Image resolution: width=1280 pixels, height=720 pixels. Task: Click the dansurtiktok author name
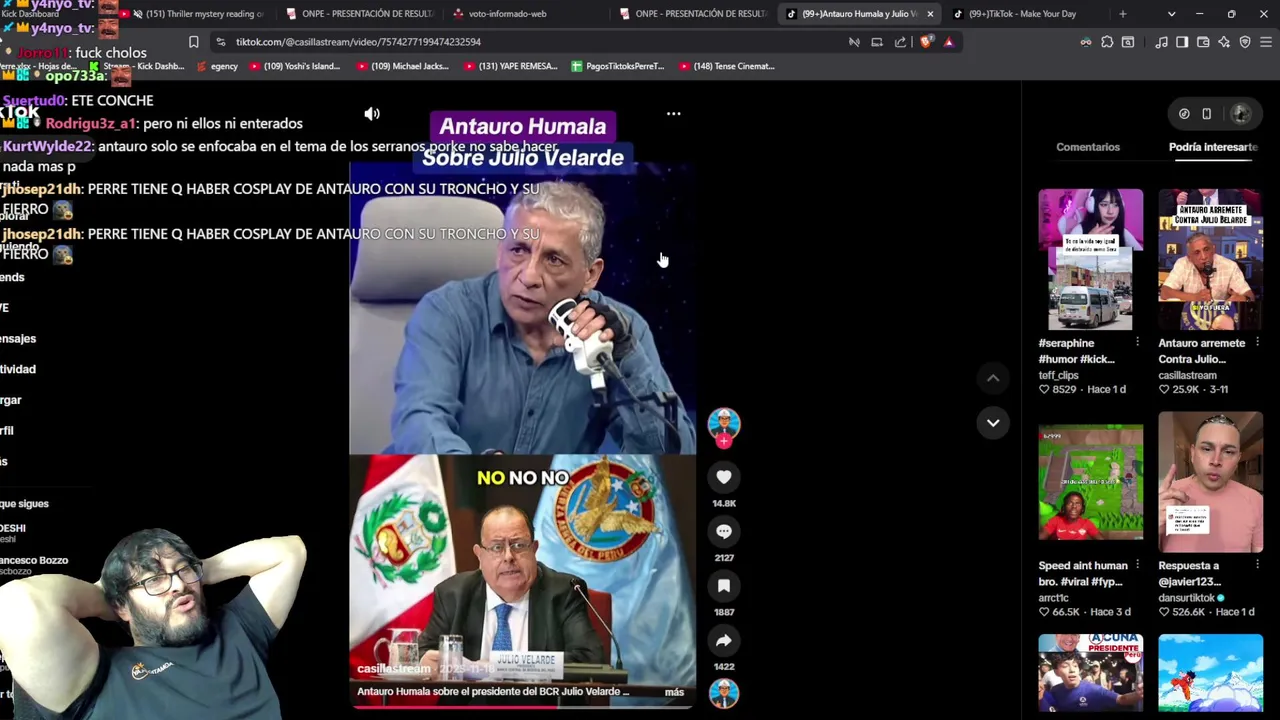pyautogui.click(x=1186, y=598)
